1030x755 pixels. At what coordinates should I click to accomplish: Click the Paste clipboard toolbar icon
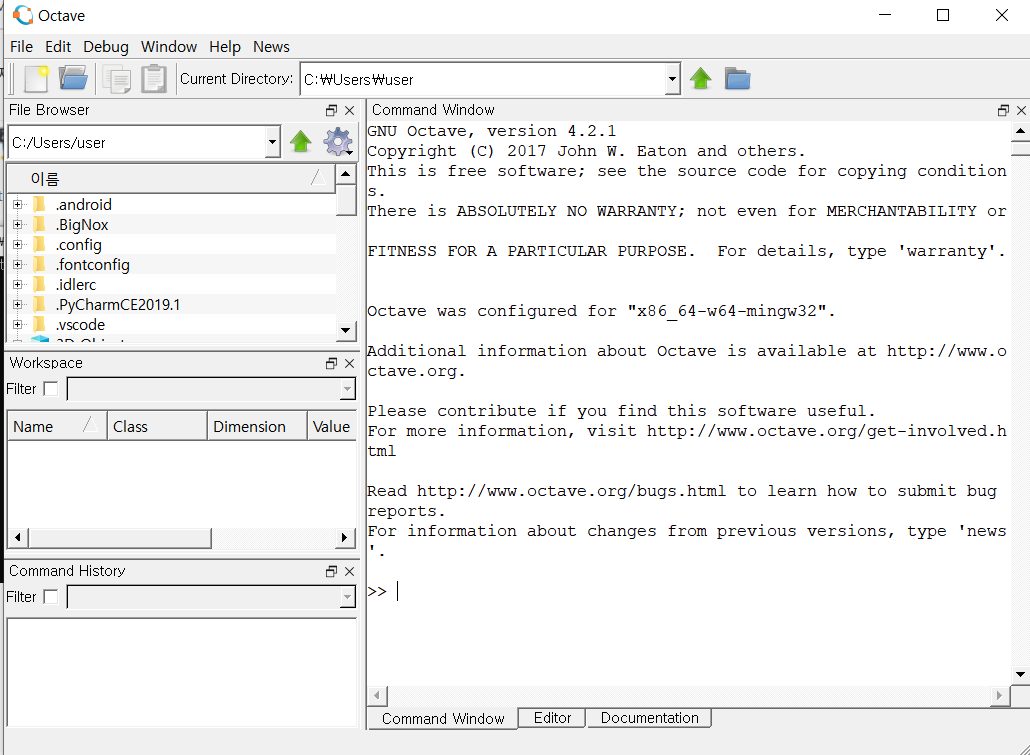click(154, 79)
